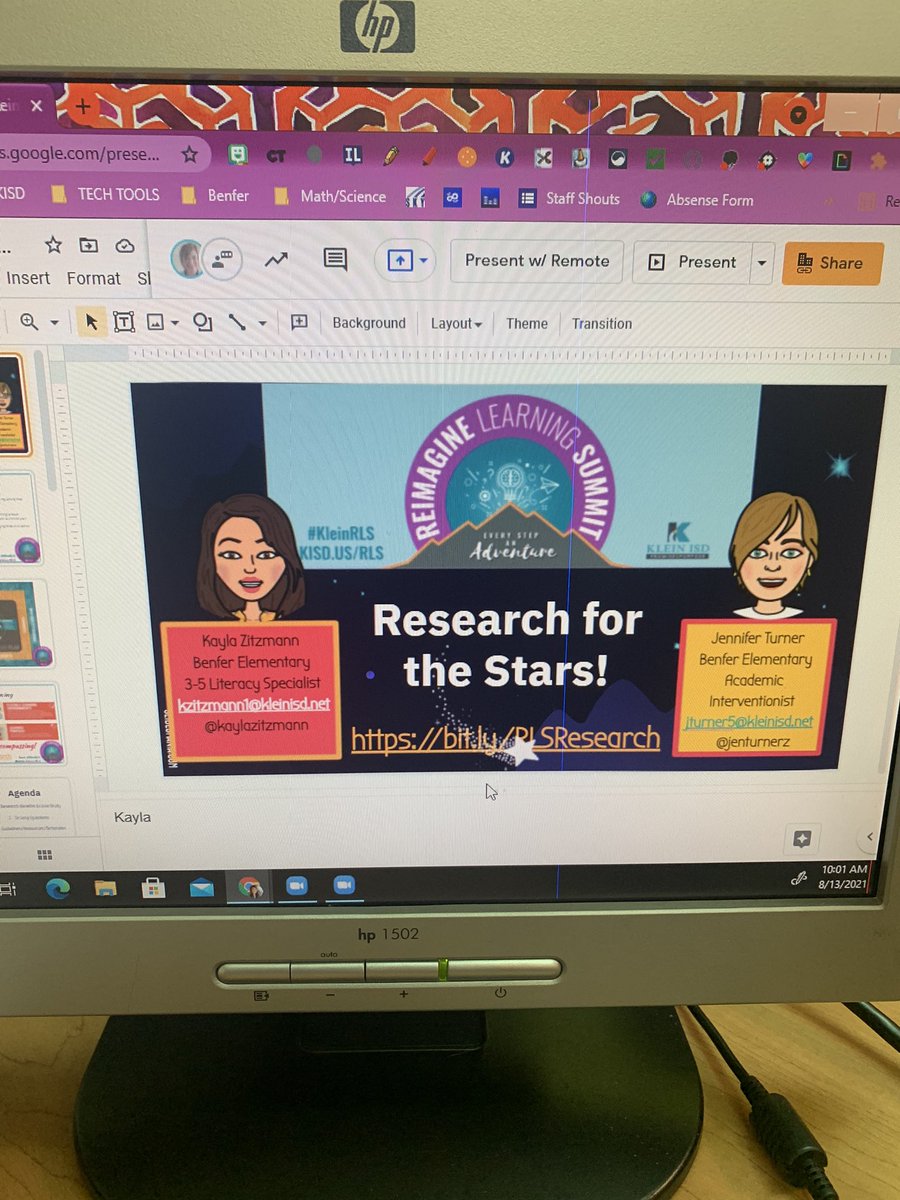The height and width of the screenshot is (1200, 900).
Task: Click the collaborator avatar photo
Action: click(186, 259)
